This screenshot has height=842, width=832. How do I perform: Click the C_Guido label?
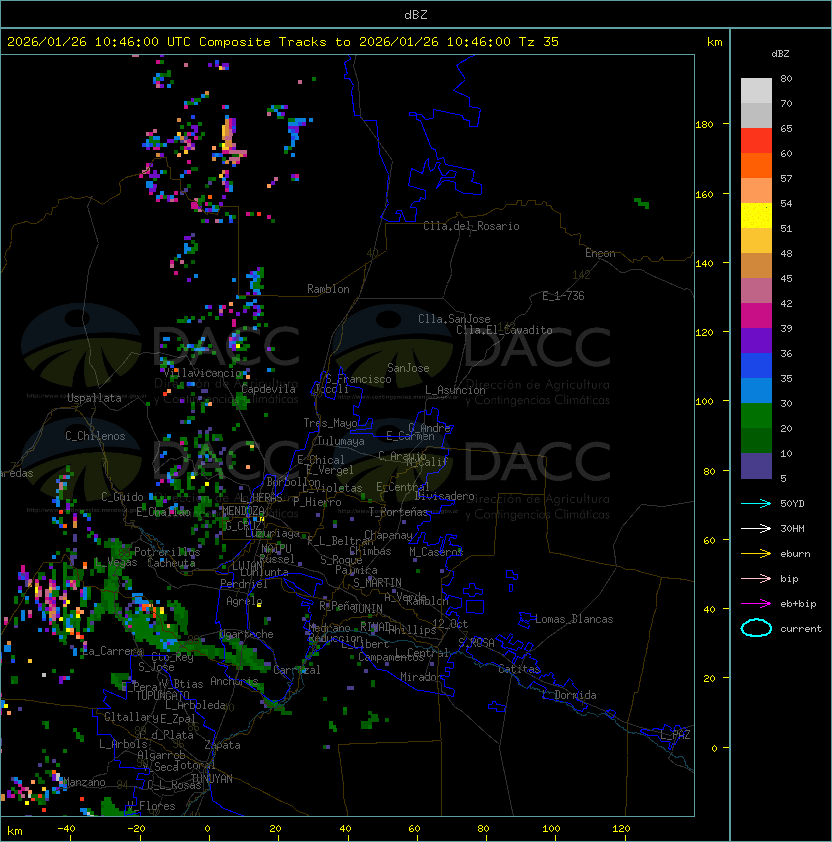[x=122, y=497]
